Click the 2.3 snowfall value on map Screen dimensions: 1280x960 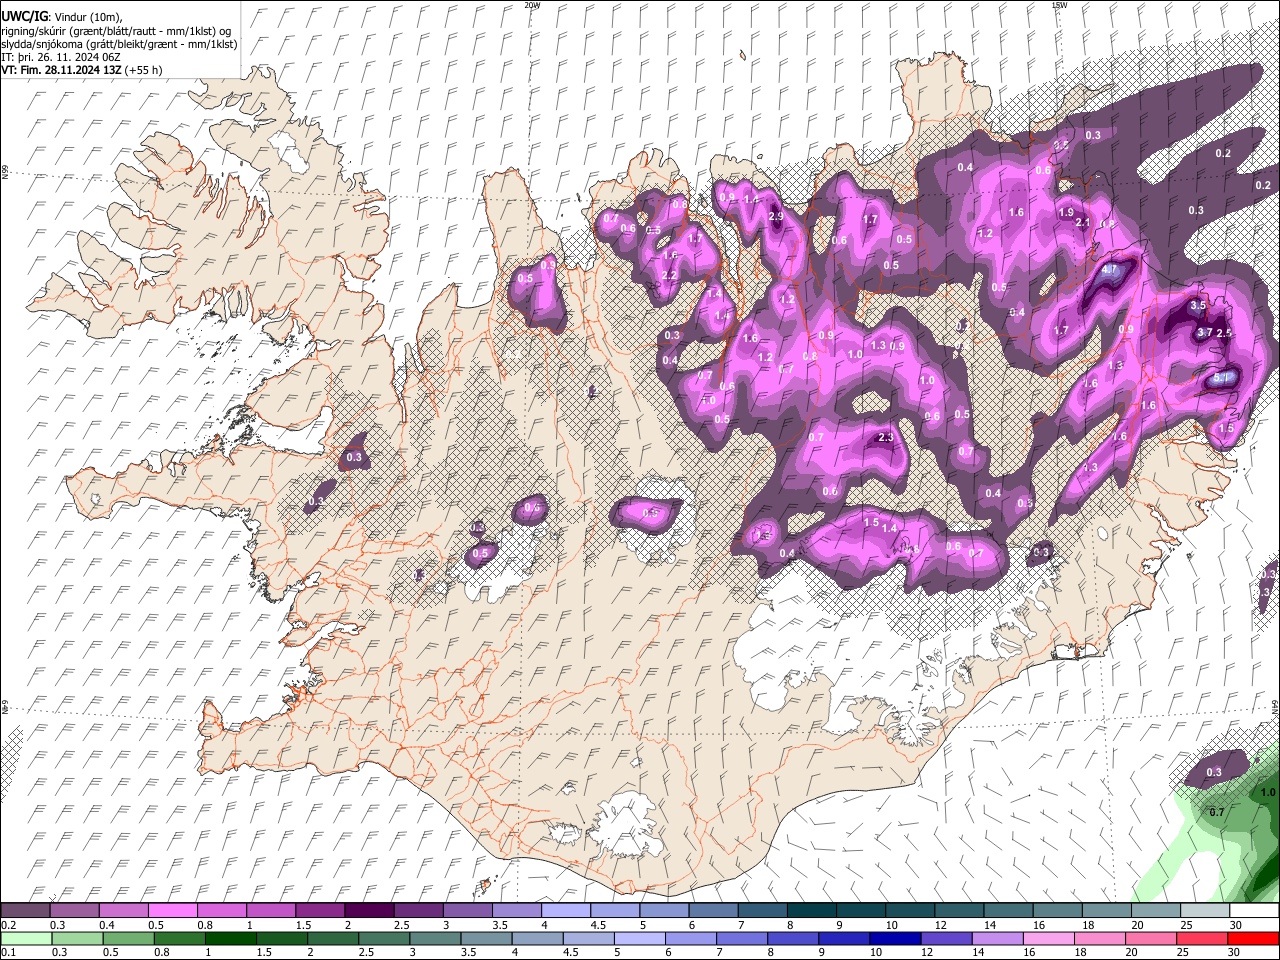coord(885,438)
